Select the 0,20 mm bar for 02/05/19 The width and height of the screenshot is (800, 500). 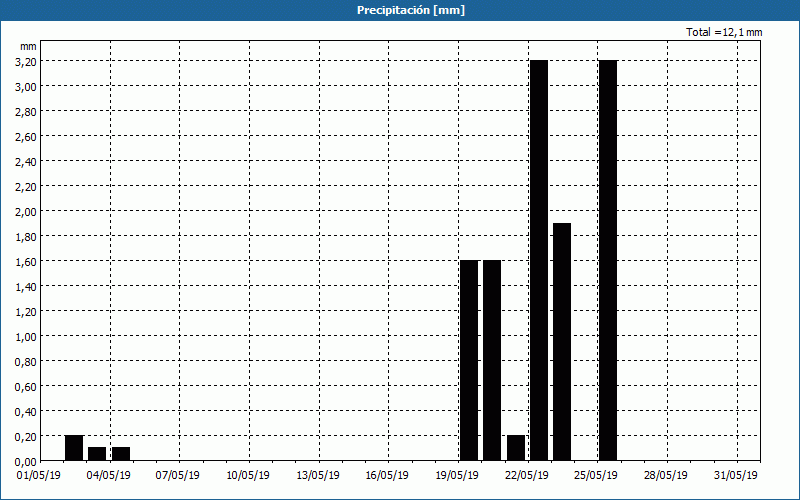[x=74, y=448]
